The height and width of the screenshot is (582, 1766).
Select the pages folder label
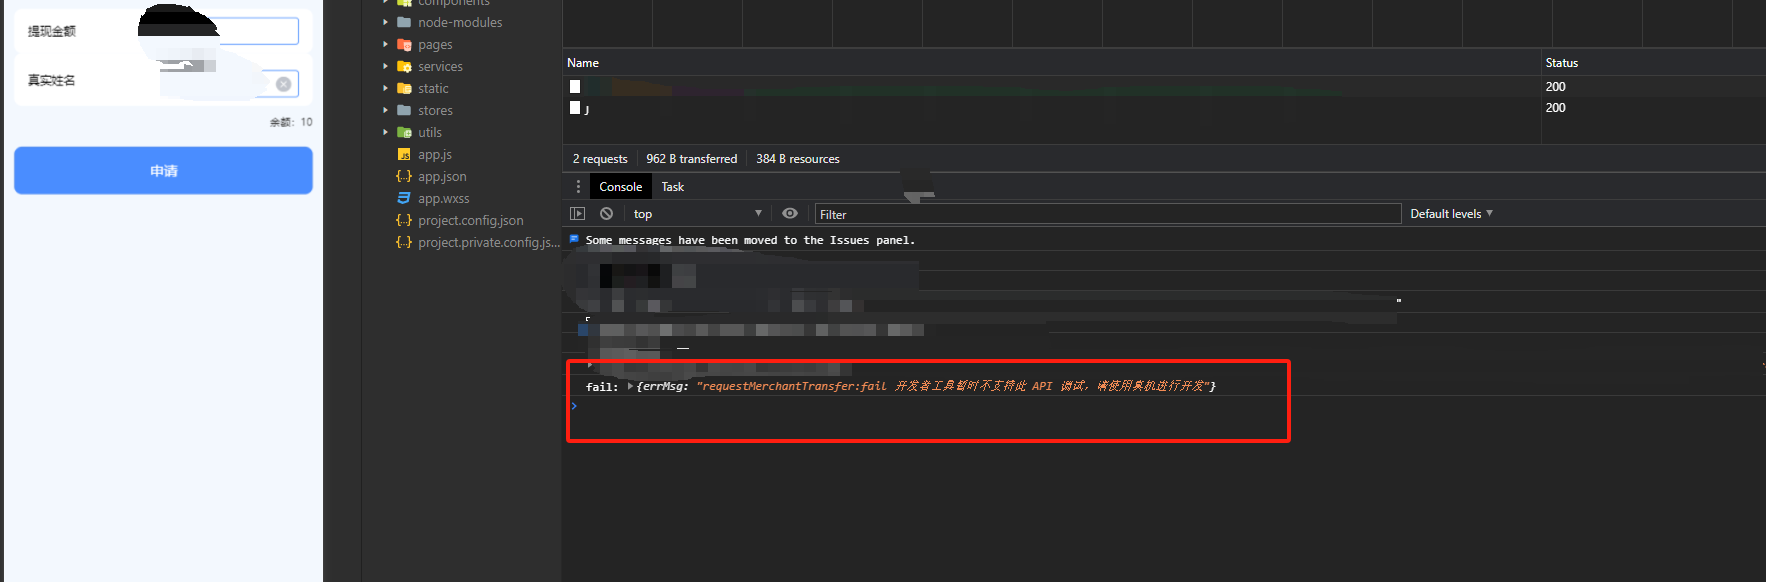click(435, 44)
